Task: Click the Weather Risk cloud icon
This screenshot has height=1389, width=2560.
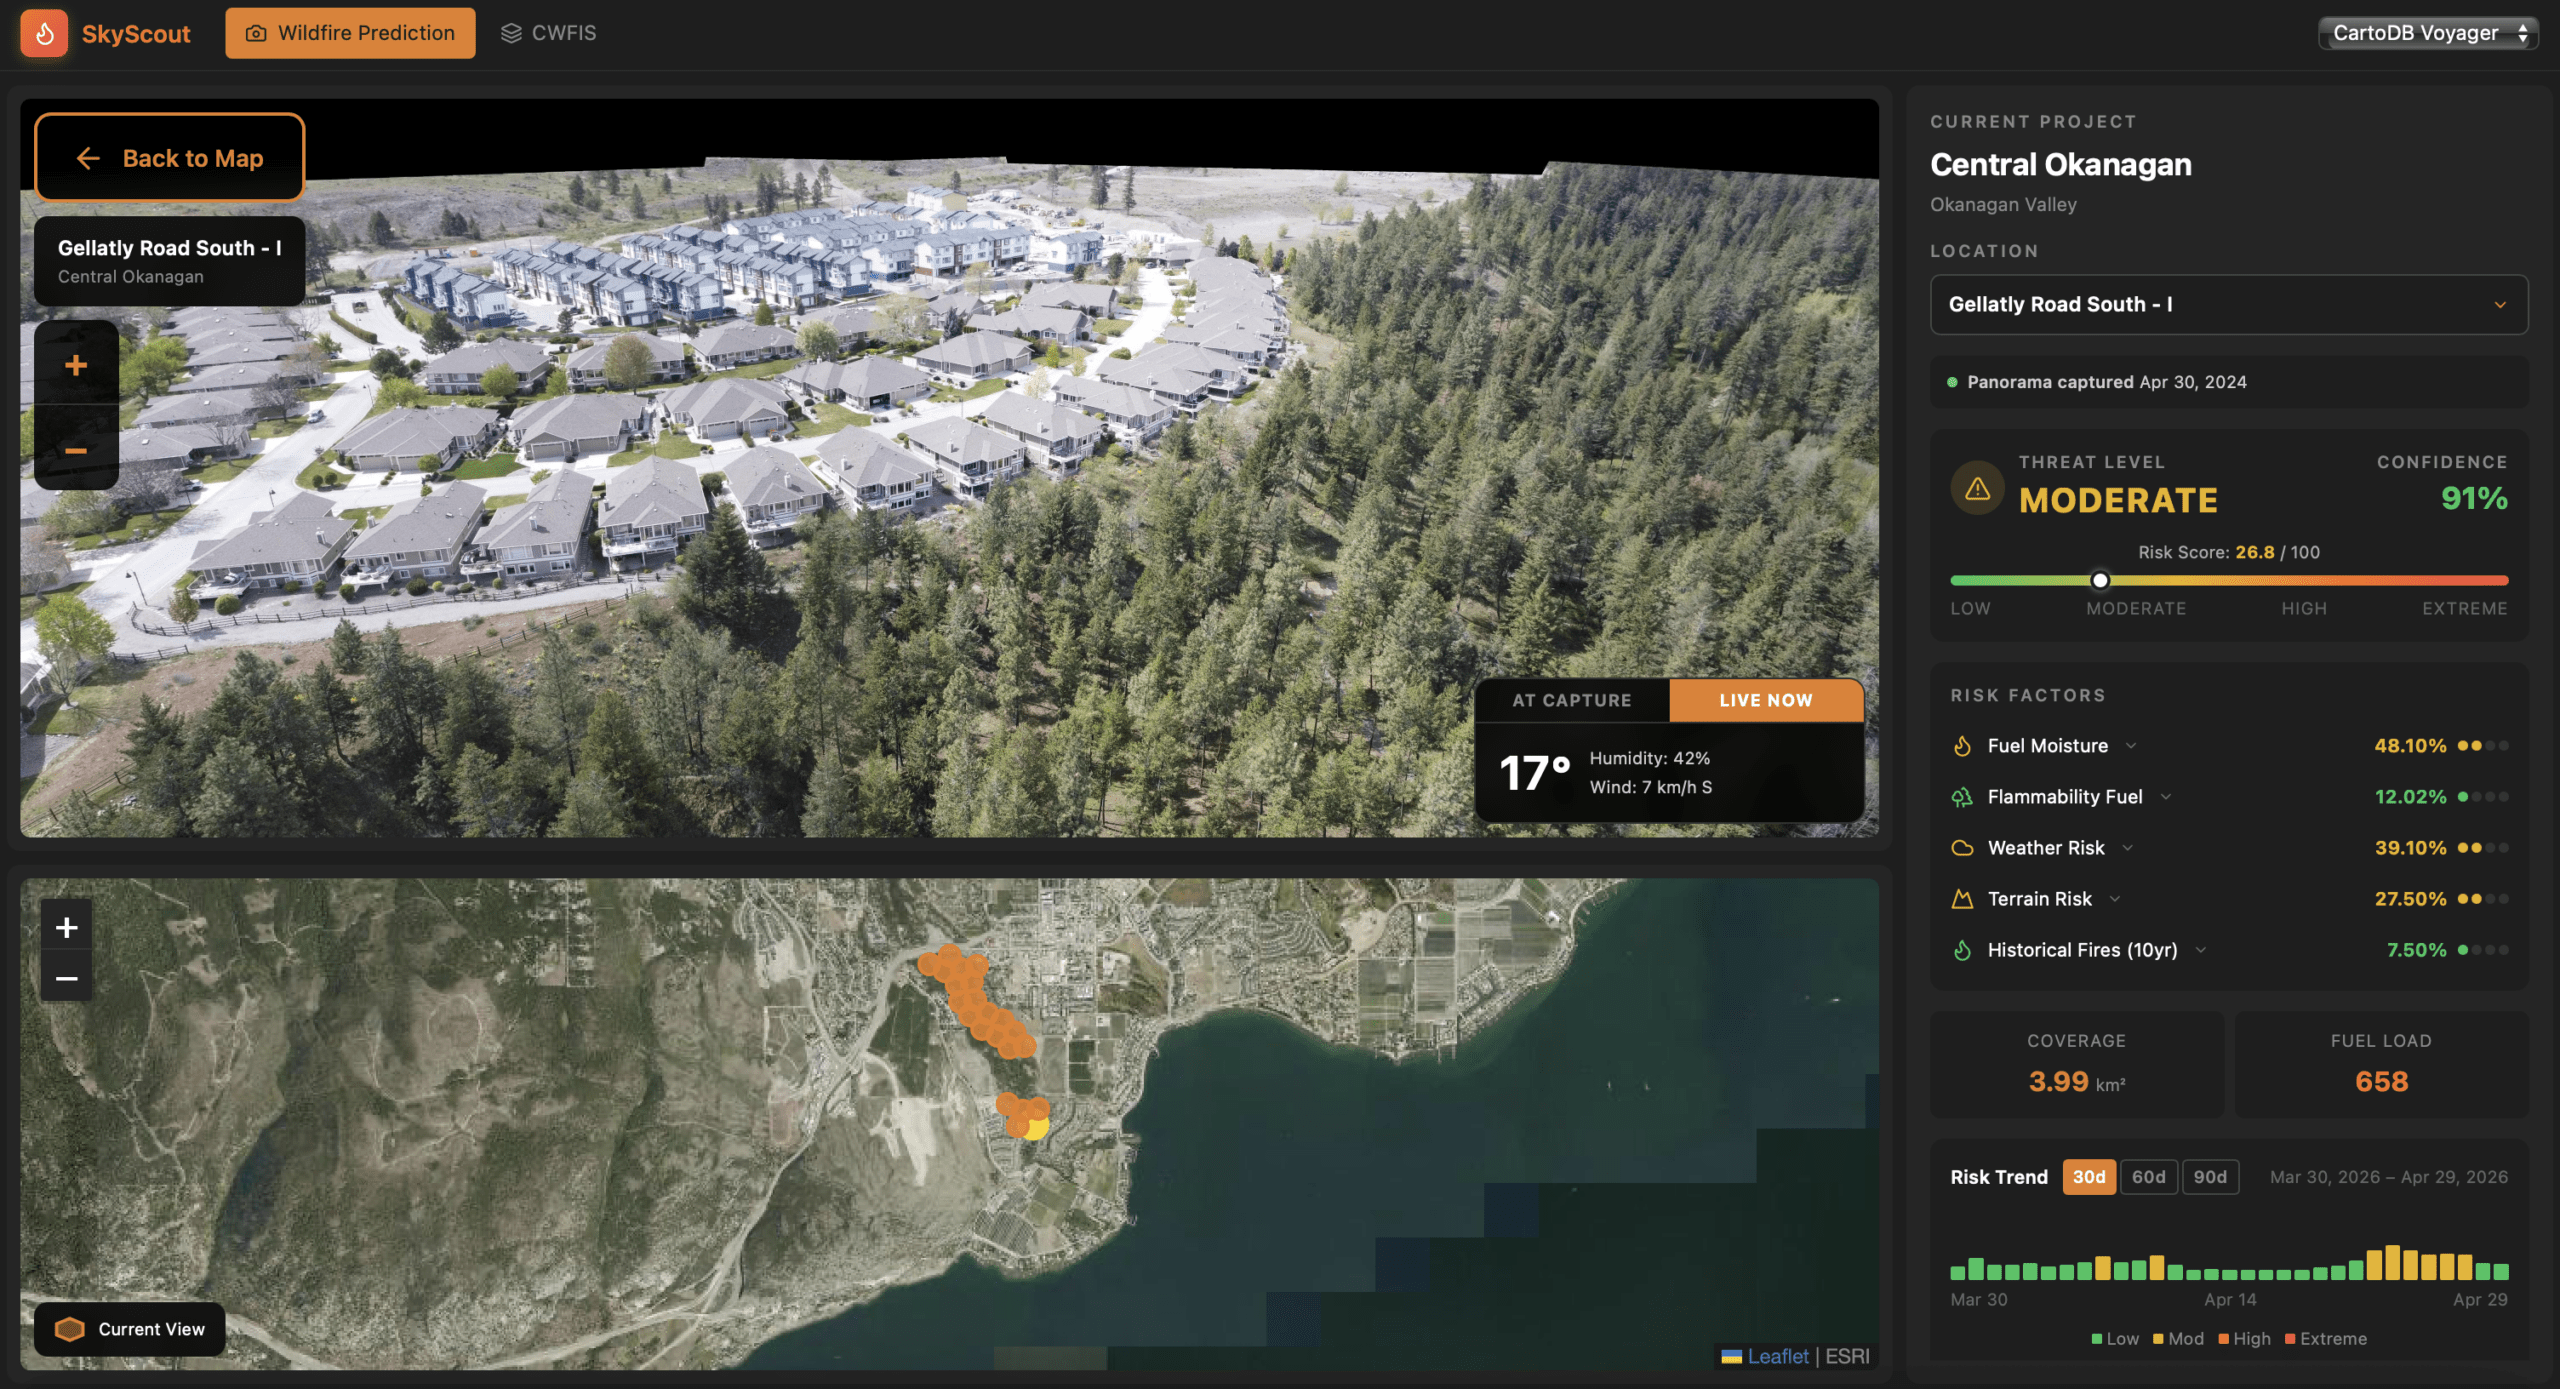Action: (x=1962, y=848)
